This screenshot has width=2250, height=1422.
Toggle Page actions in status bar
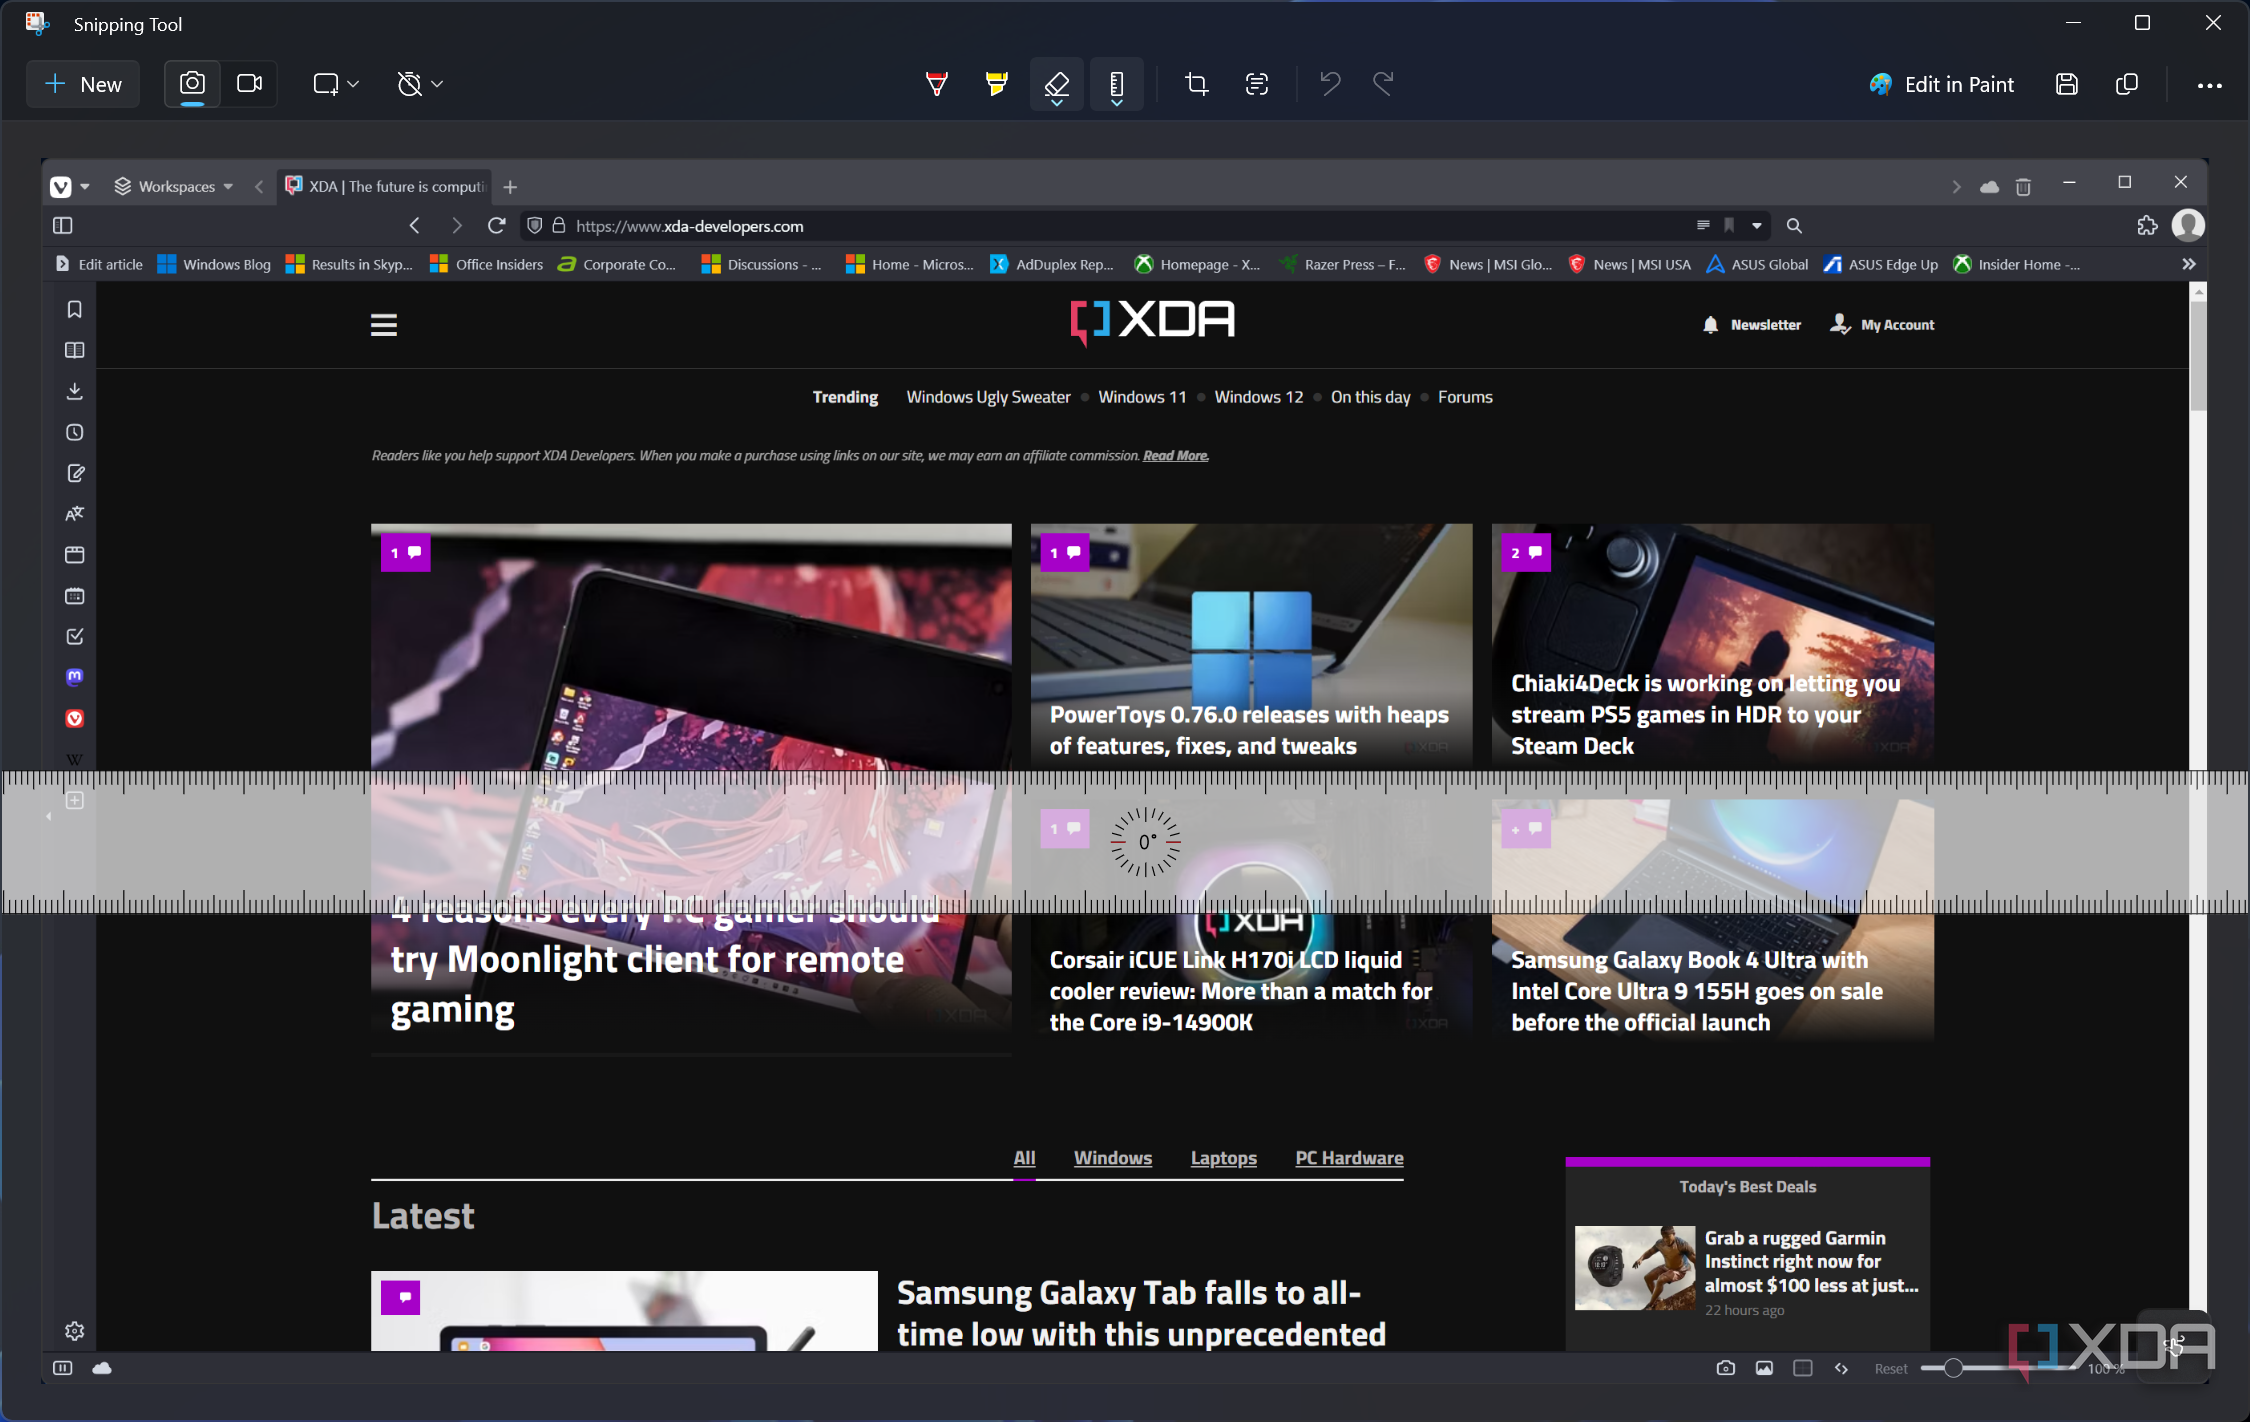click(1841, 1369)
